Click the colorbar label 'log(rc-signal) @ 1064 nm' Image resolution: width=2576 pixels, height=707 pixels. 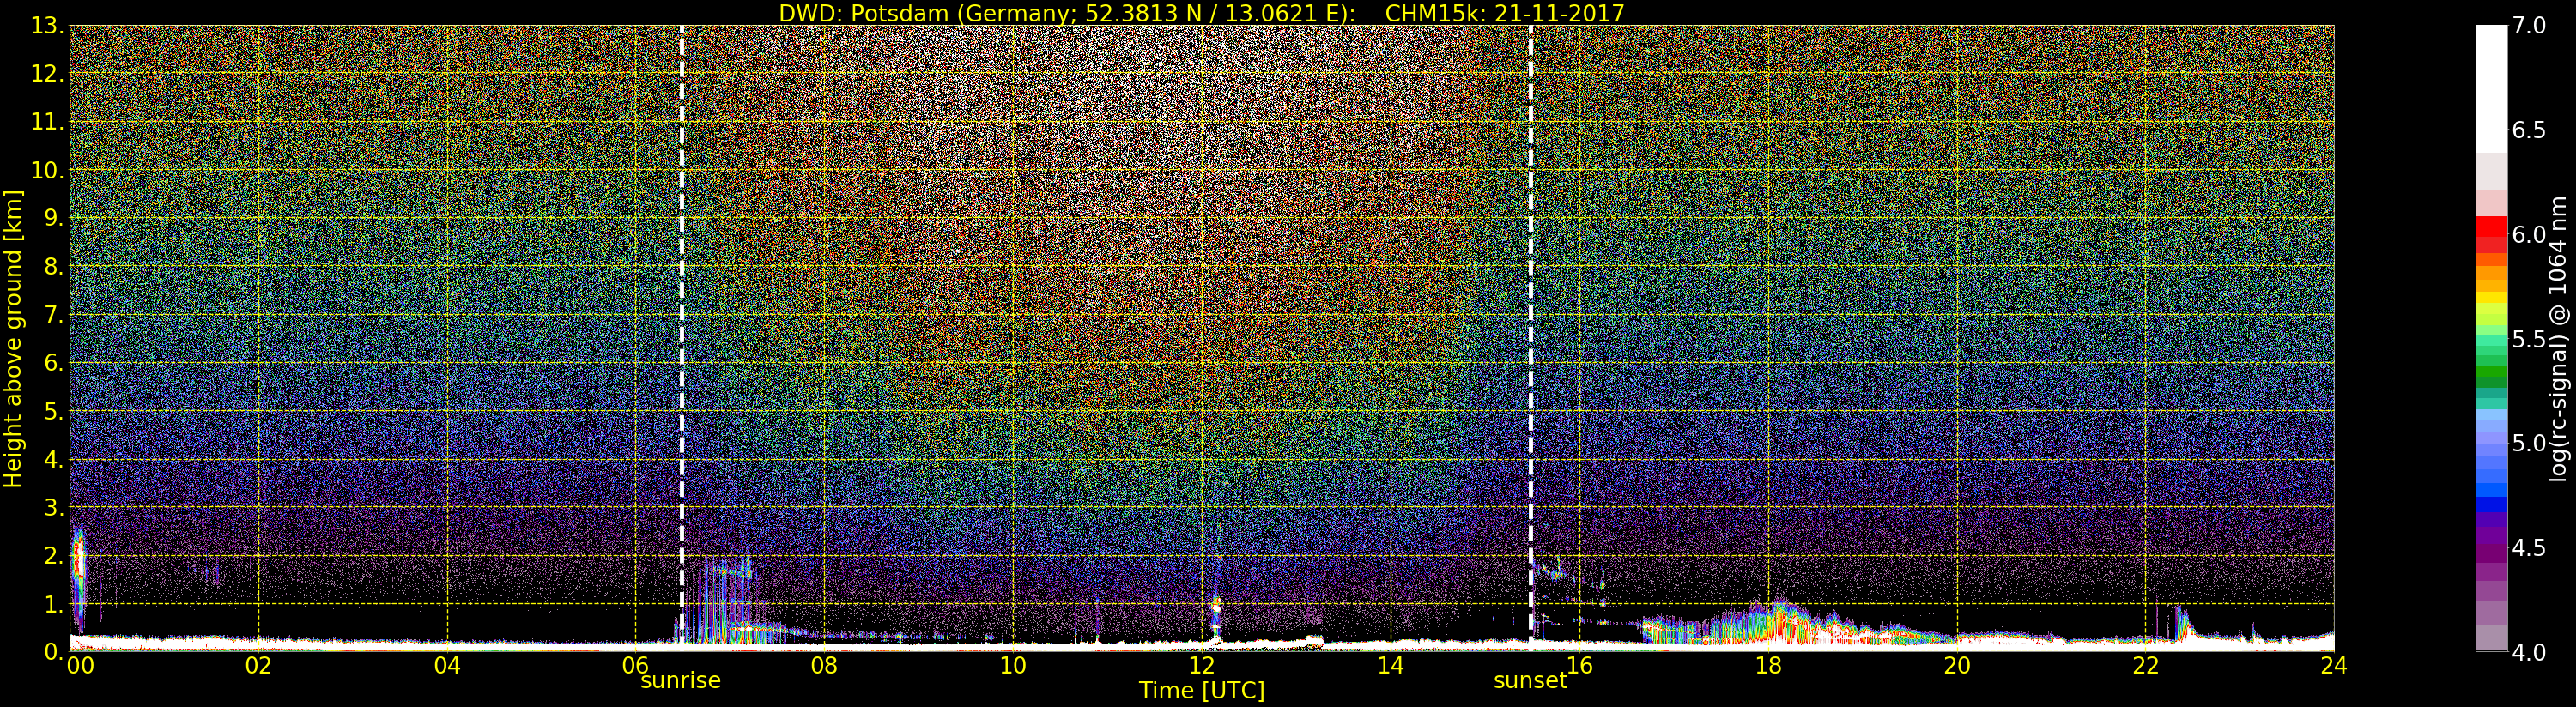(x=2557, y=339)
